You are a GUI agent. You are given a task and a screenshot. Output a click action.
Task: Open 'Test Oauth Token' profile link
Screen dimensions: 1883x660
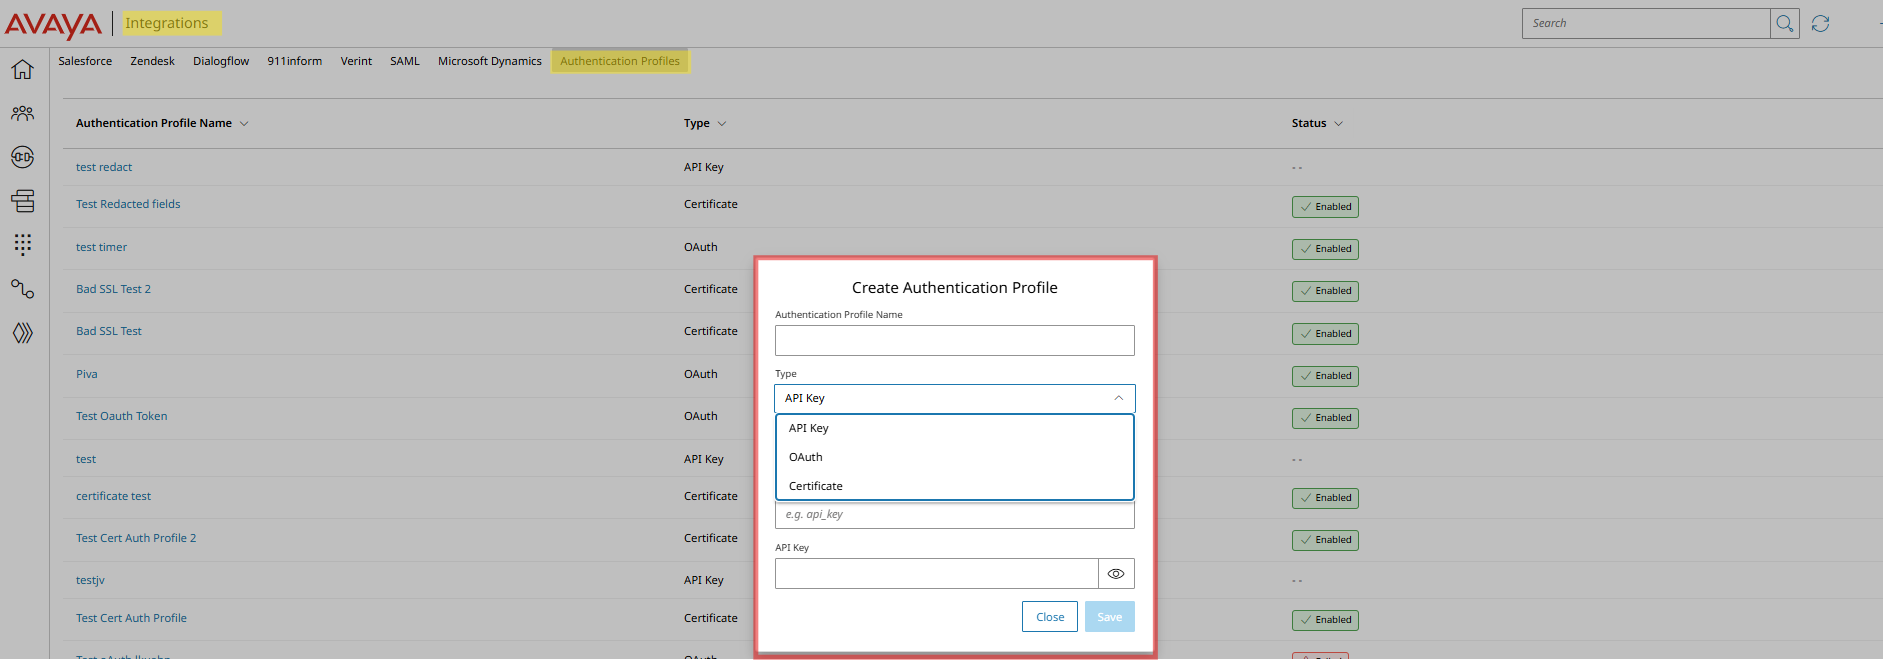[122, 416]
